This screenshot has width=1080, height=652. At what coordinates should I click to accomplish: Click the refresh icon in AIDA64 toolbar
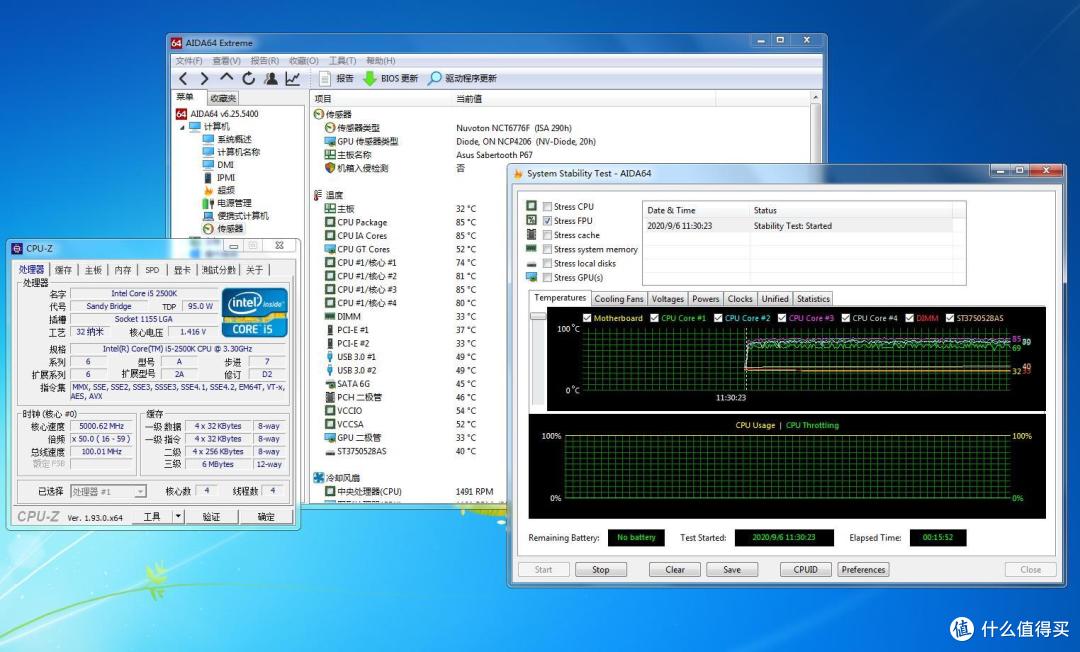pos(249,78)
